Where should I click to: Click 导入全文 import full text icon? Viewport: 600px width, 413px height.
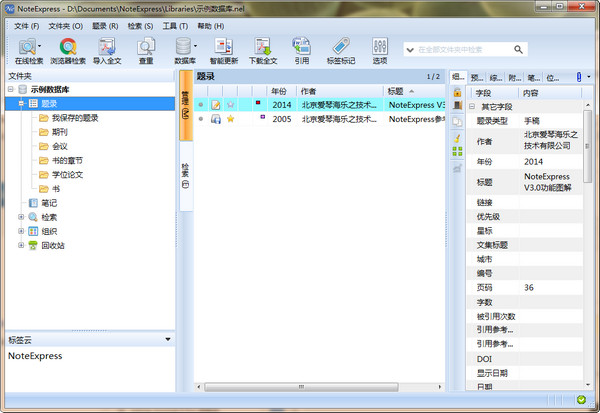[107, 51]
